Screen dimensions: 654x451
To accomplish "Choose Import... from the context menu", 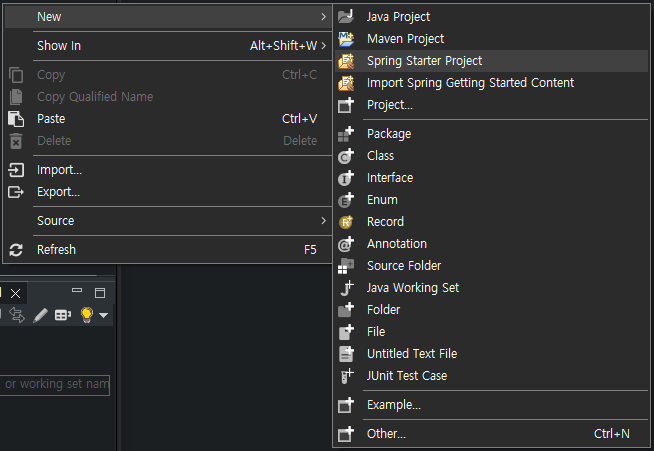I will tap(168, 170).
